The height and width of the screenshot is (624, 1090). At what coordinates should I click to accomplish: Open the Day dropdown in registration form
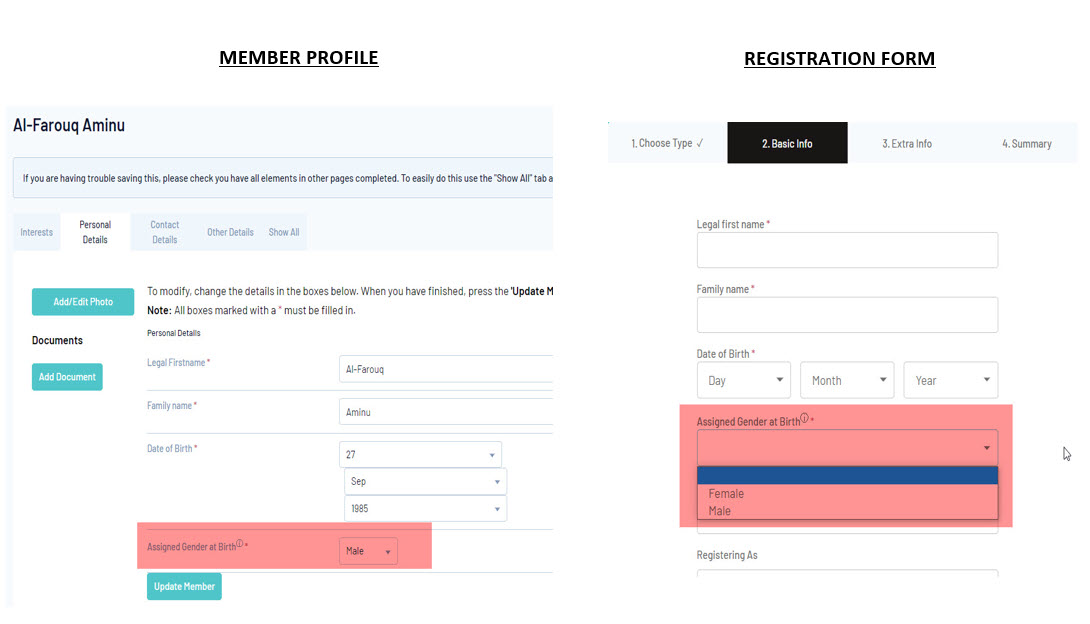coord(743,380)
